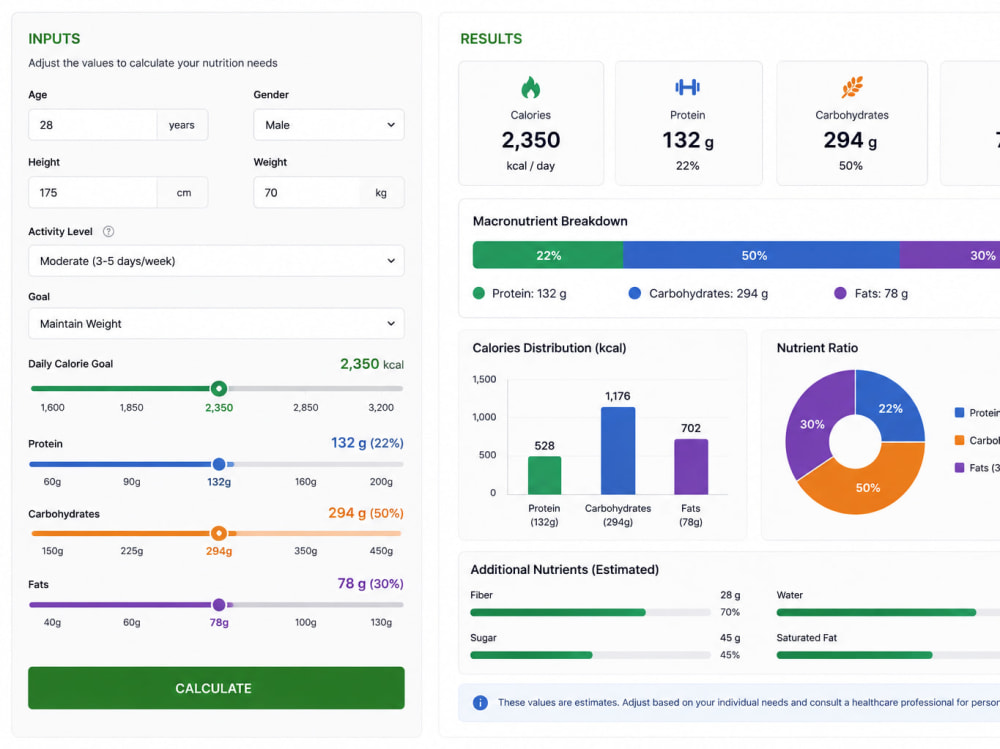Click the 50% blue segment in Macronutrient Breakdown
1000x749 pixels.
pyautogui.click(x=761, y=255)
